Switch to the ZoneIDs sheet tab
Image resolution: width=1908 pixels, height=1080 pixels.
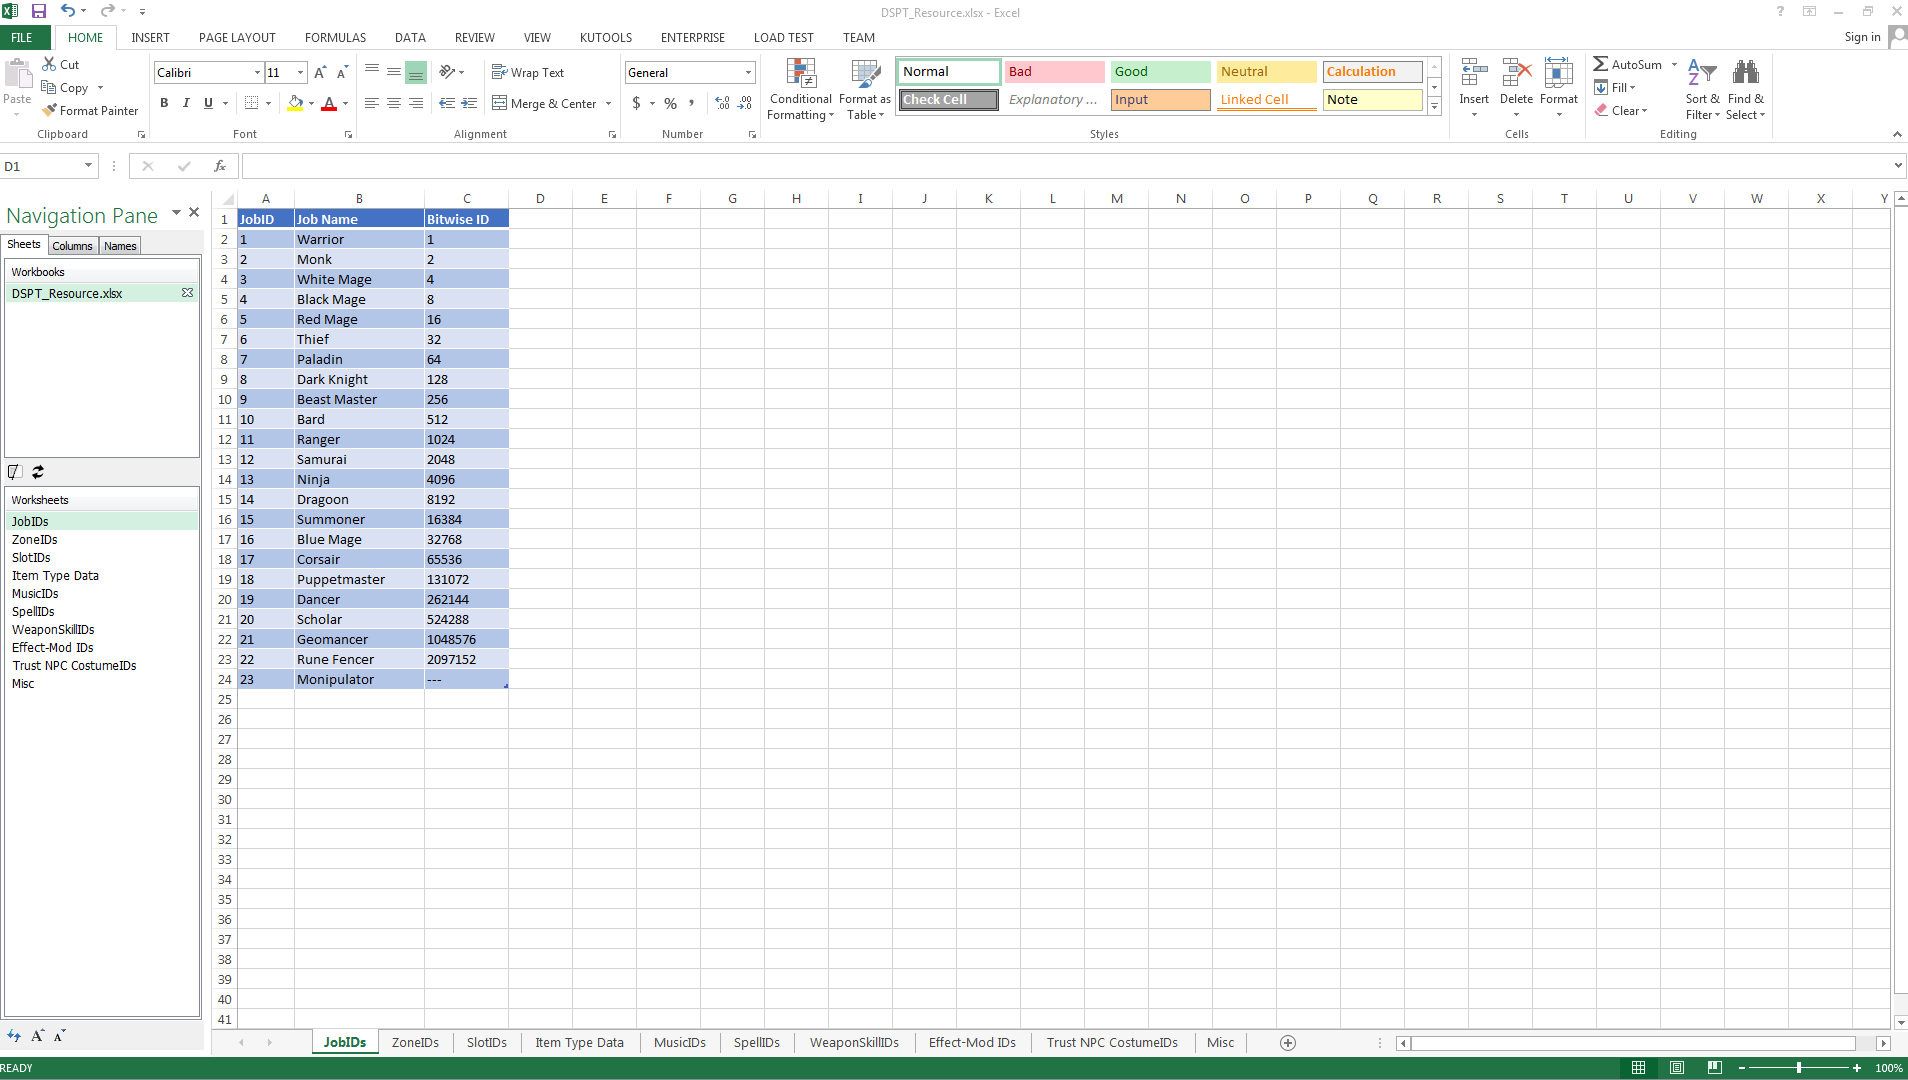point(415,1043)
